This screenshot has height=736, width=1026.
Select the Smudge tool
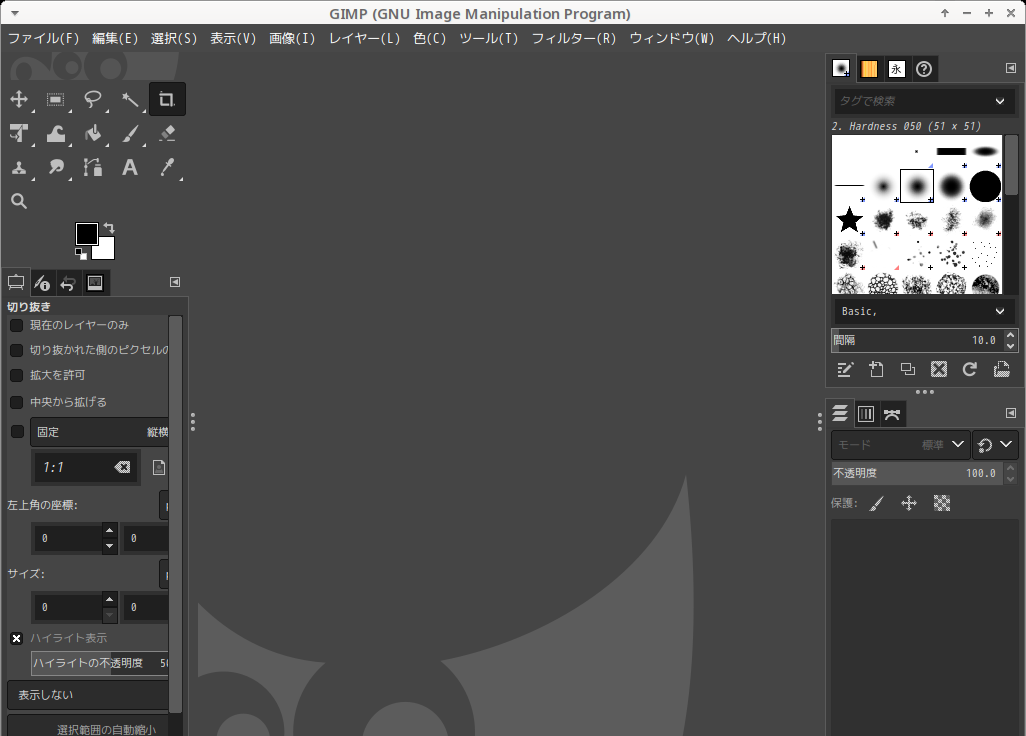pyautogui.click(x=56, y=167)
